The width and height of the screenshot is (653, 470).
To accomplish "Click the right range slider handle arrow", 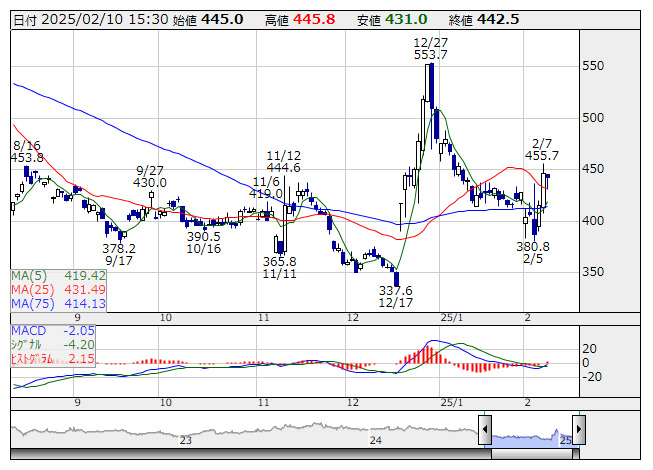I will click(x=579, y=429).
